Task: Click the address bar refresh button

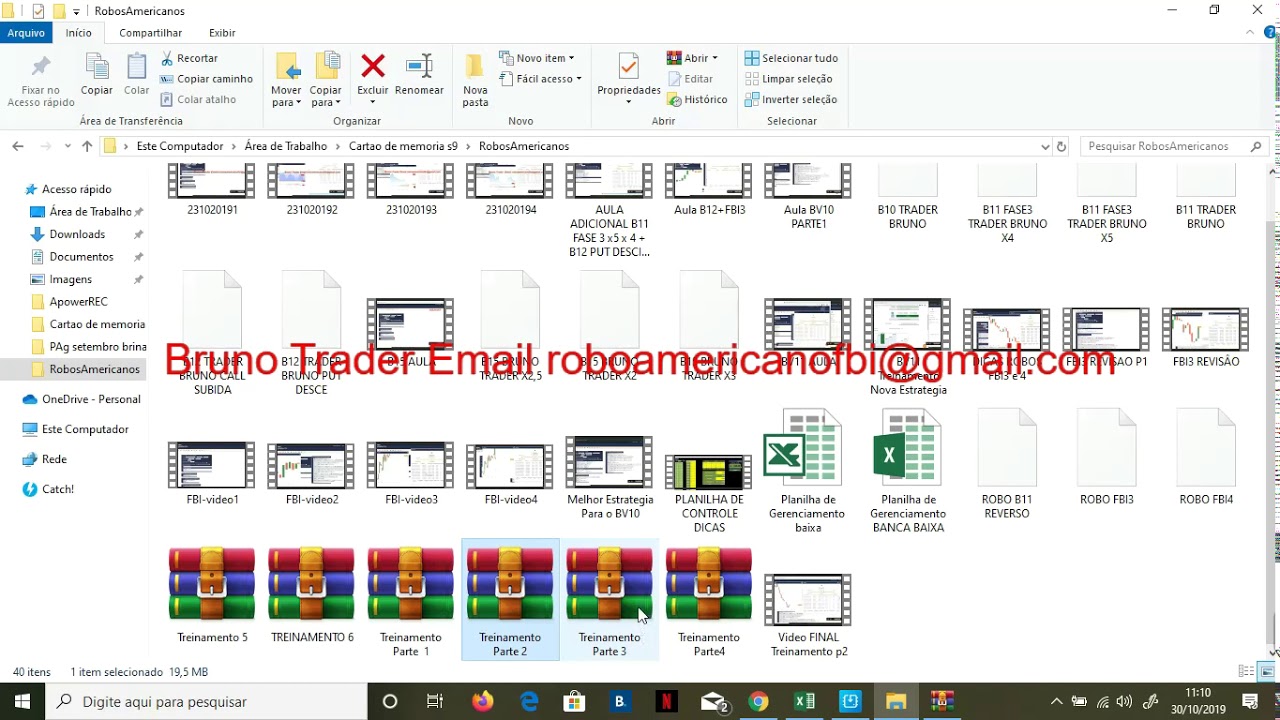Action: (x=1061, y=146)
